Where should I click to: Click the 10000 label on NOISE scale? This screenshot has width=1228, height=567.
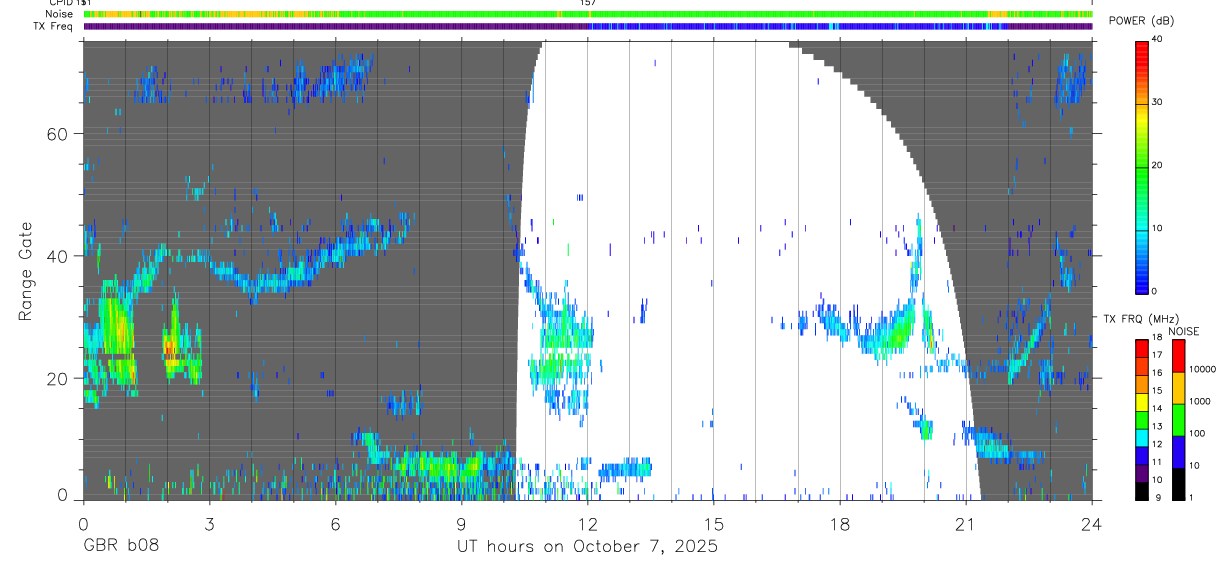point(1204,370)
